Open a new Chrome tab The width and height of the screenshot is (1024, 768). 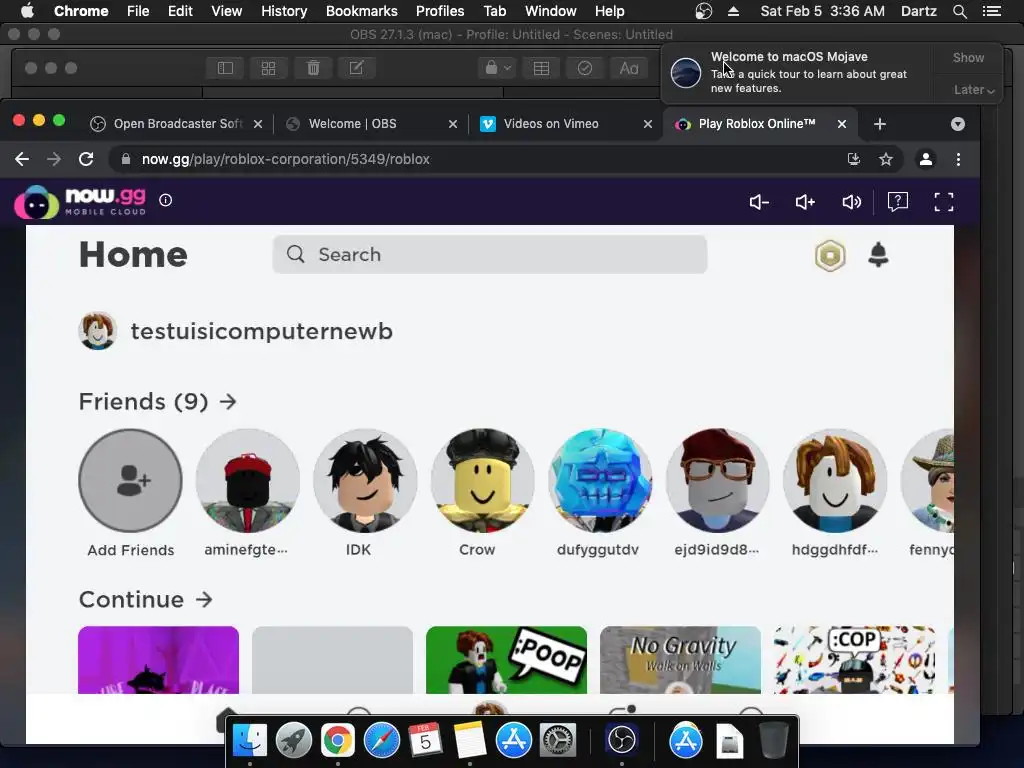[x=880, y=124]
